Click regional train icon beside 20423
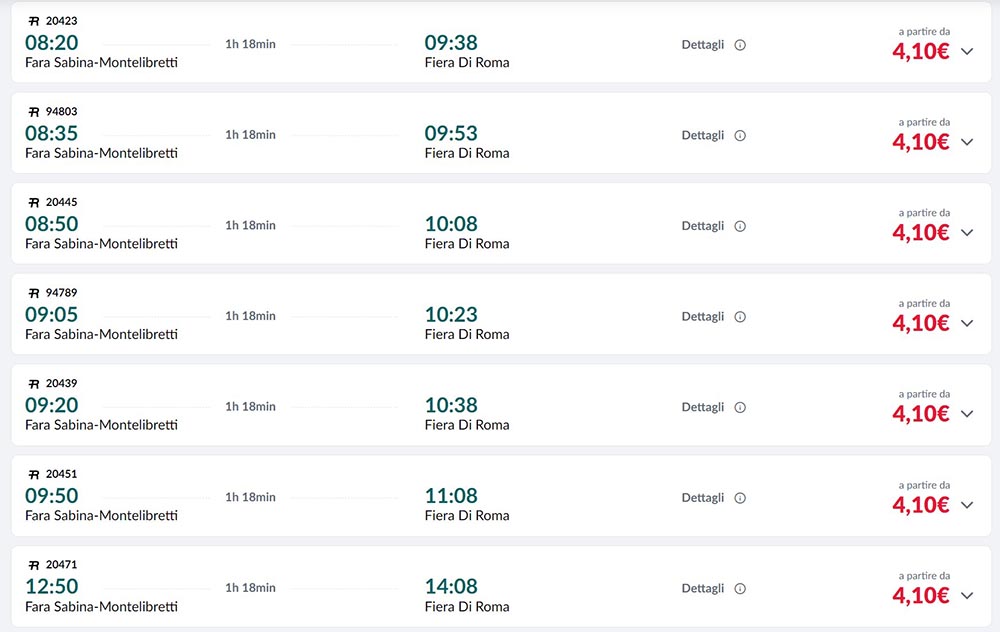 (34, 21)
